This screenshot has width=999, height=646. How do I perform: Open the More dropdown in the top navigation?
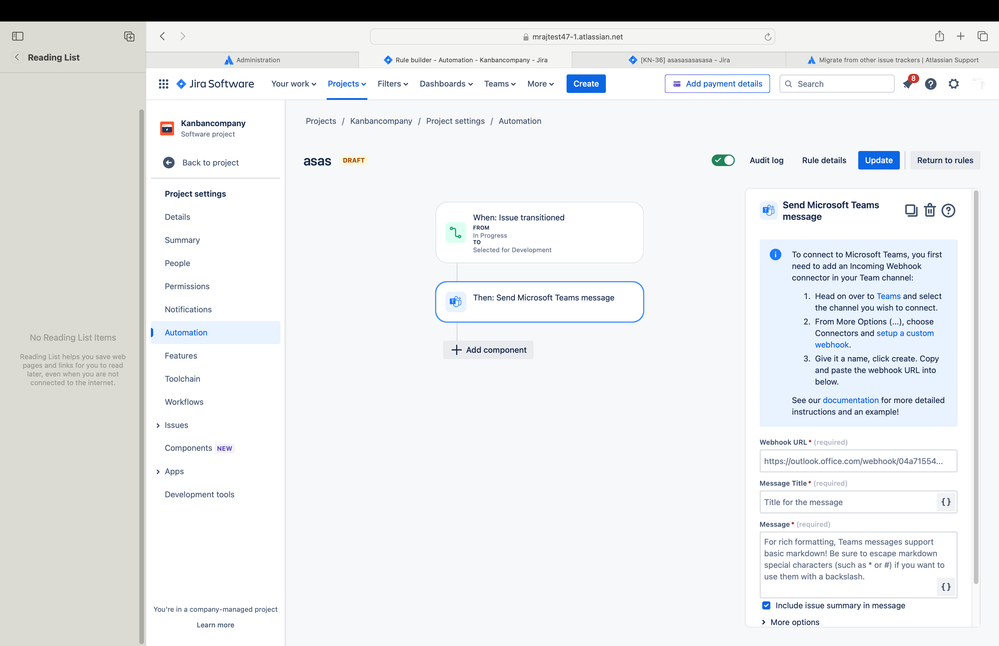[540, 83]
